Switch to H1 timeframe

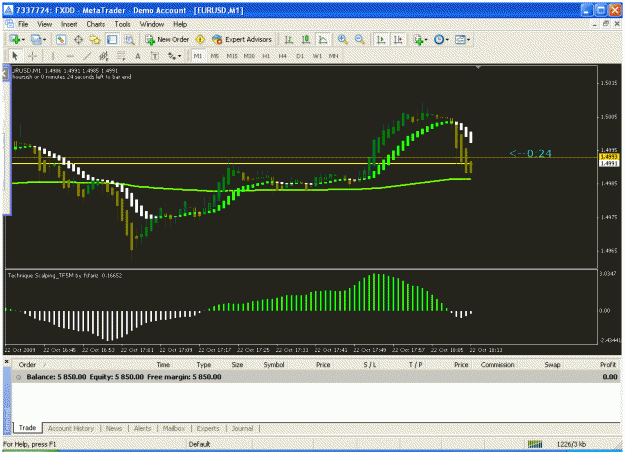(266, 56)
